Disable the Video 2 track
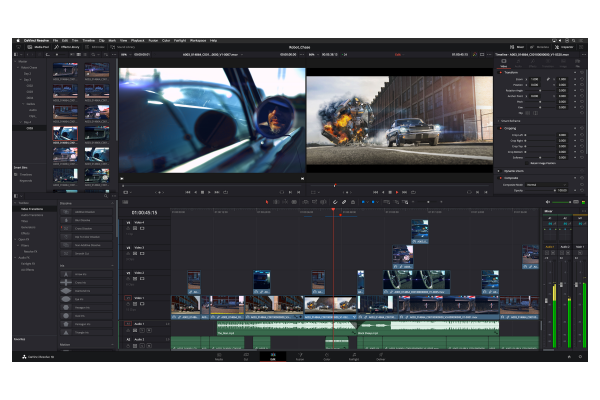 pos(142,279)
